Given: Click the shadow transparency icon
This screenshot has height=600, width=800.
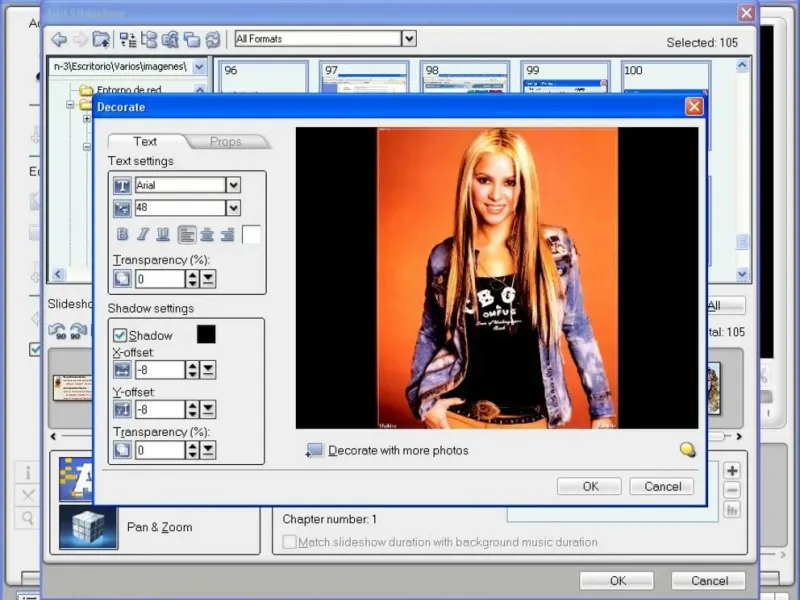Looking at the screenshot, I should click(x=122, y=450).
